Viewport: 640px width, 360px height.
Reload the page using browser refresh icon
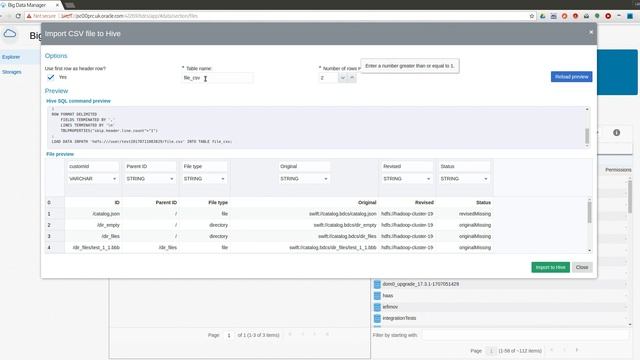pos(18,16)
